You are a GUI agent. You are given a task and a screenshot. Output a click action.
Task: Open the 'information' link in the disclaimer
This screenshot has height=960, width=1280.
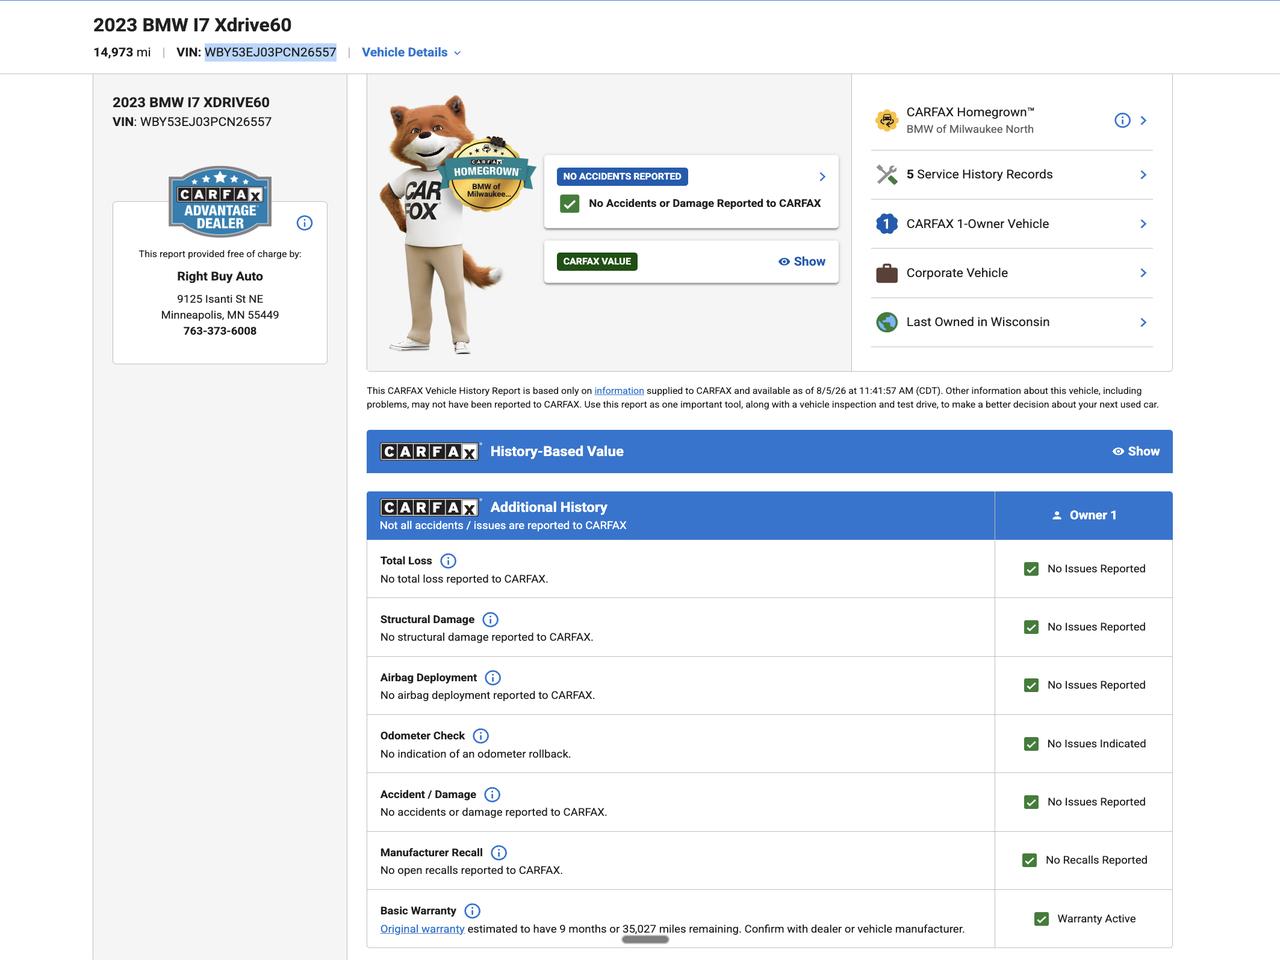[619, 391]
